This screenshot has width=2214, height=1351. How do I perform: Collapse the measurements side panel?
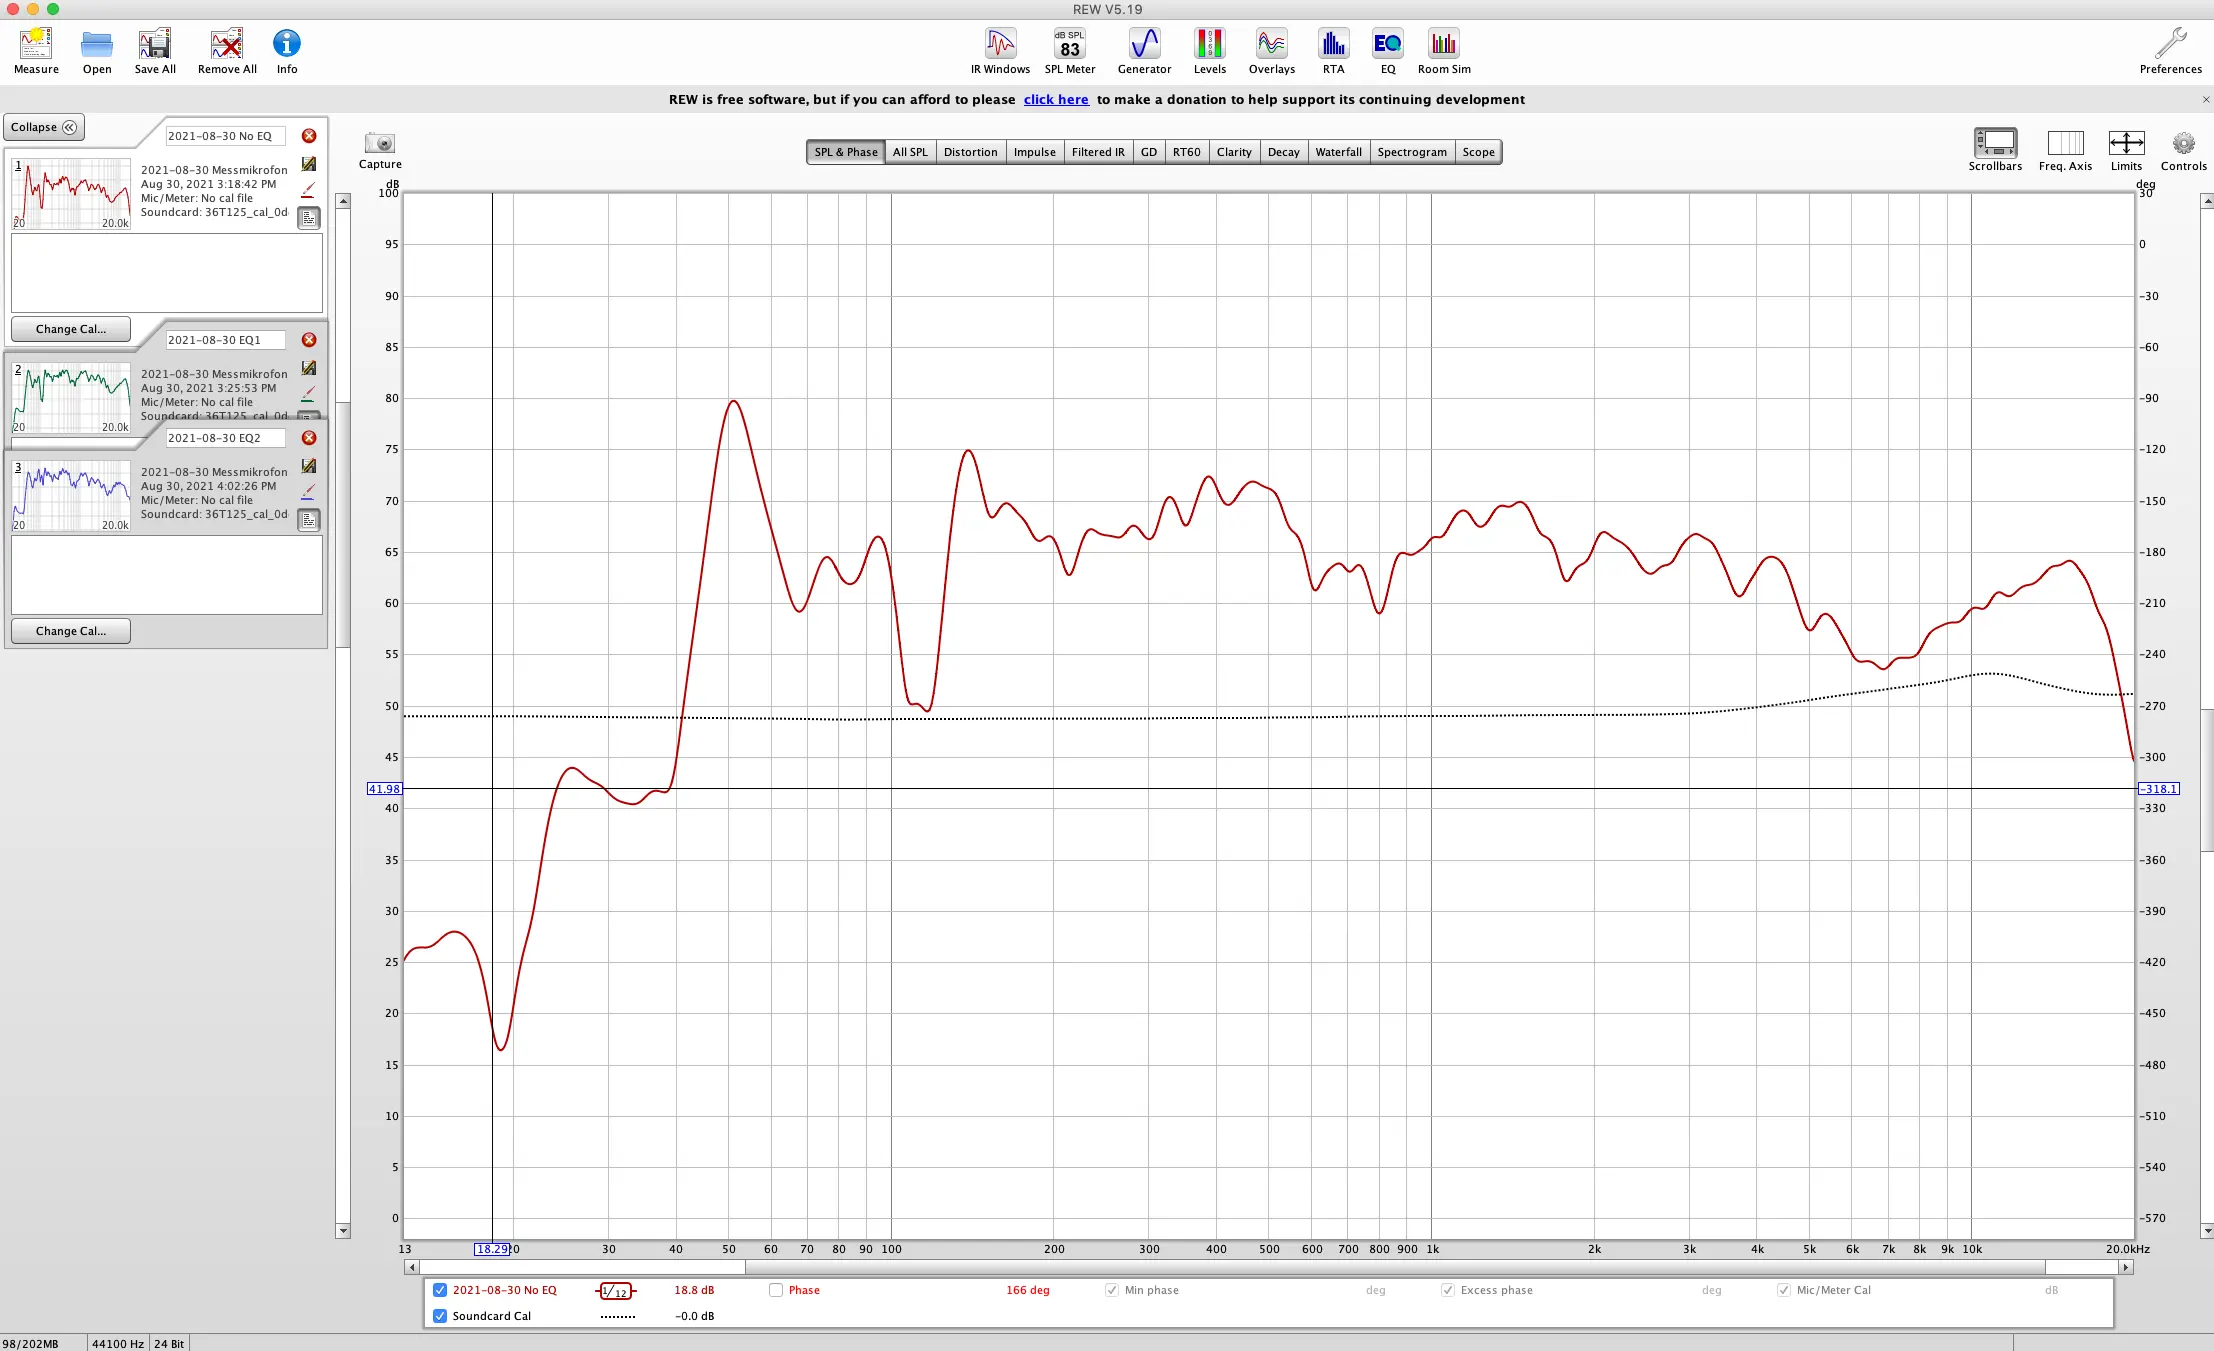(x=44, y=127)
